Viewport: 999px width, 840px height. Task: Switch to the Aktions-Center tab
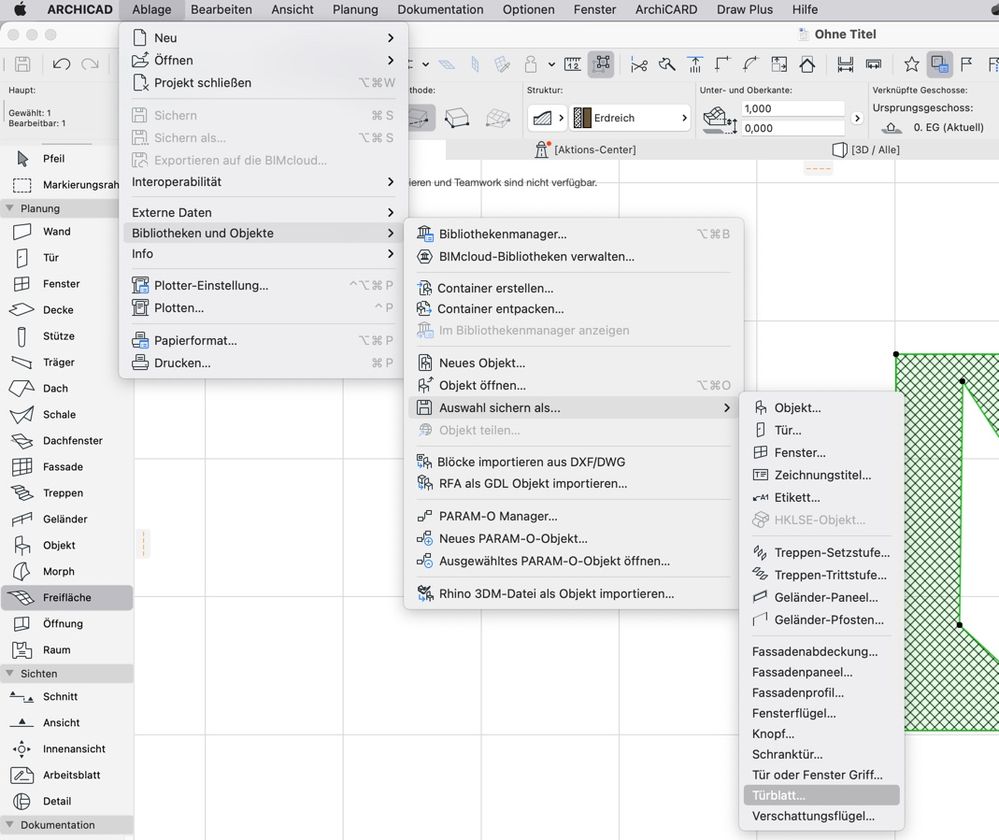pyautogui.click(x=586, y=150)
